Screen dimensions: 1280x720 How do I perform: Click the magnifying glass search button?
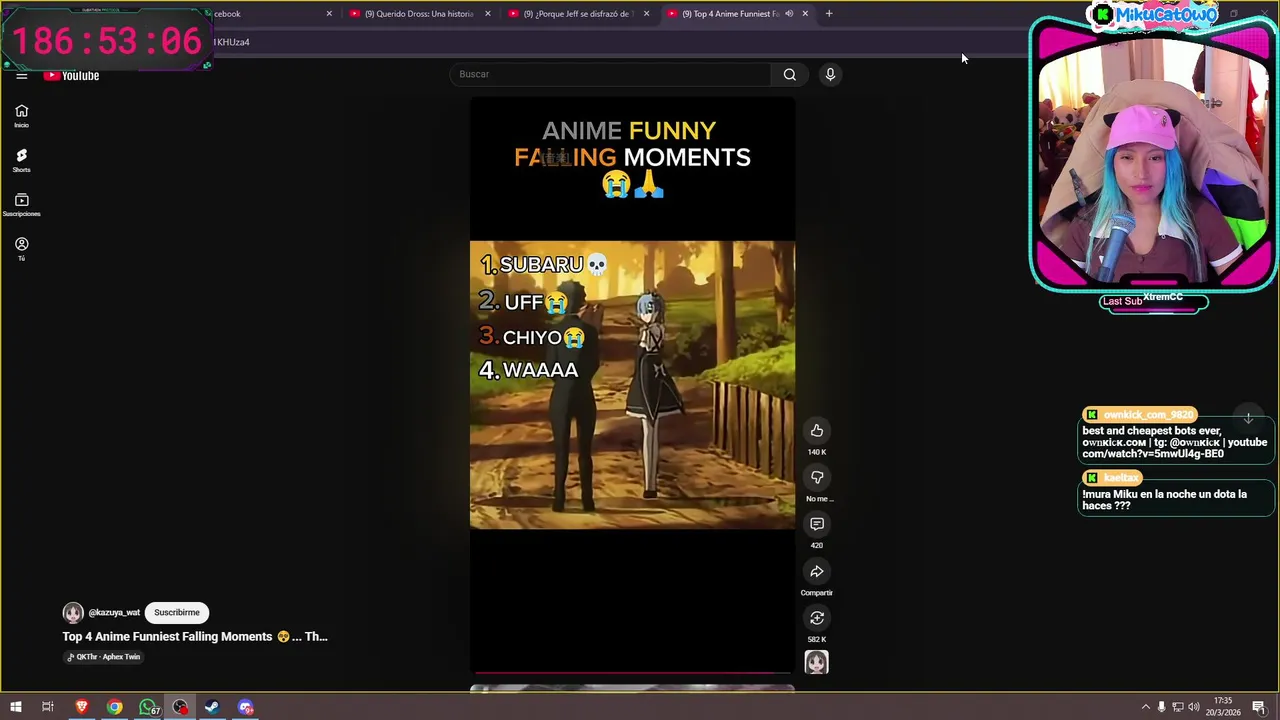point(790,74)
